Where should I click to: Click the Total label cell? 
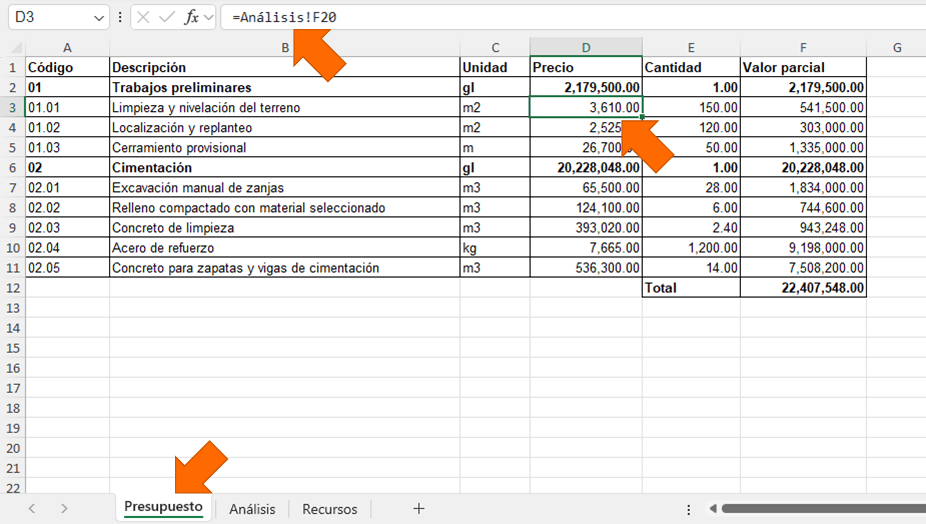691,288
